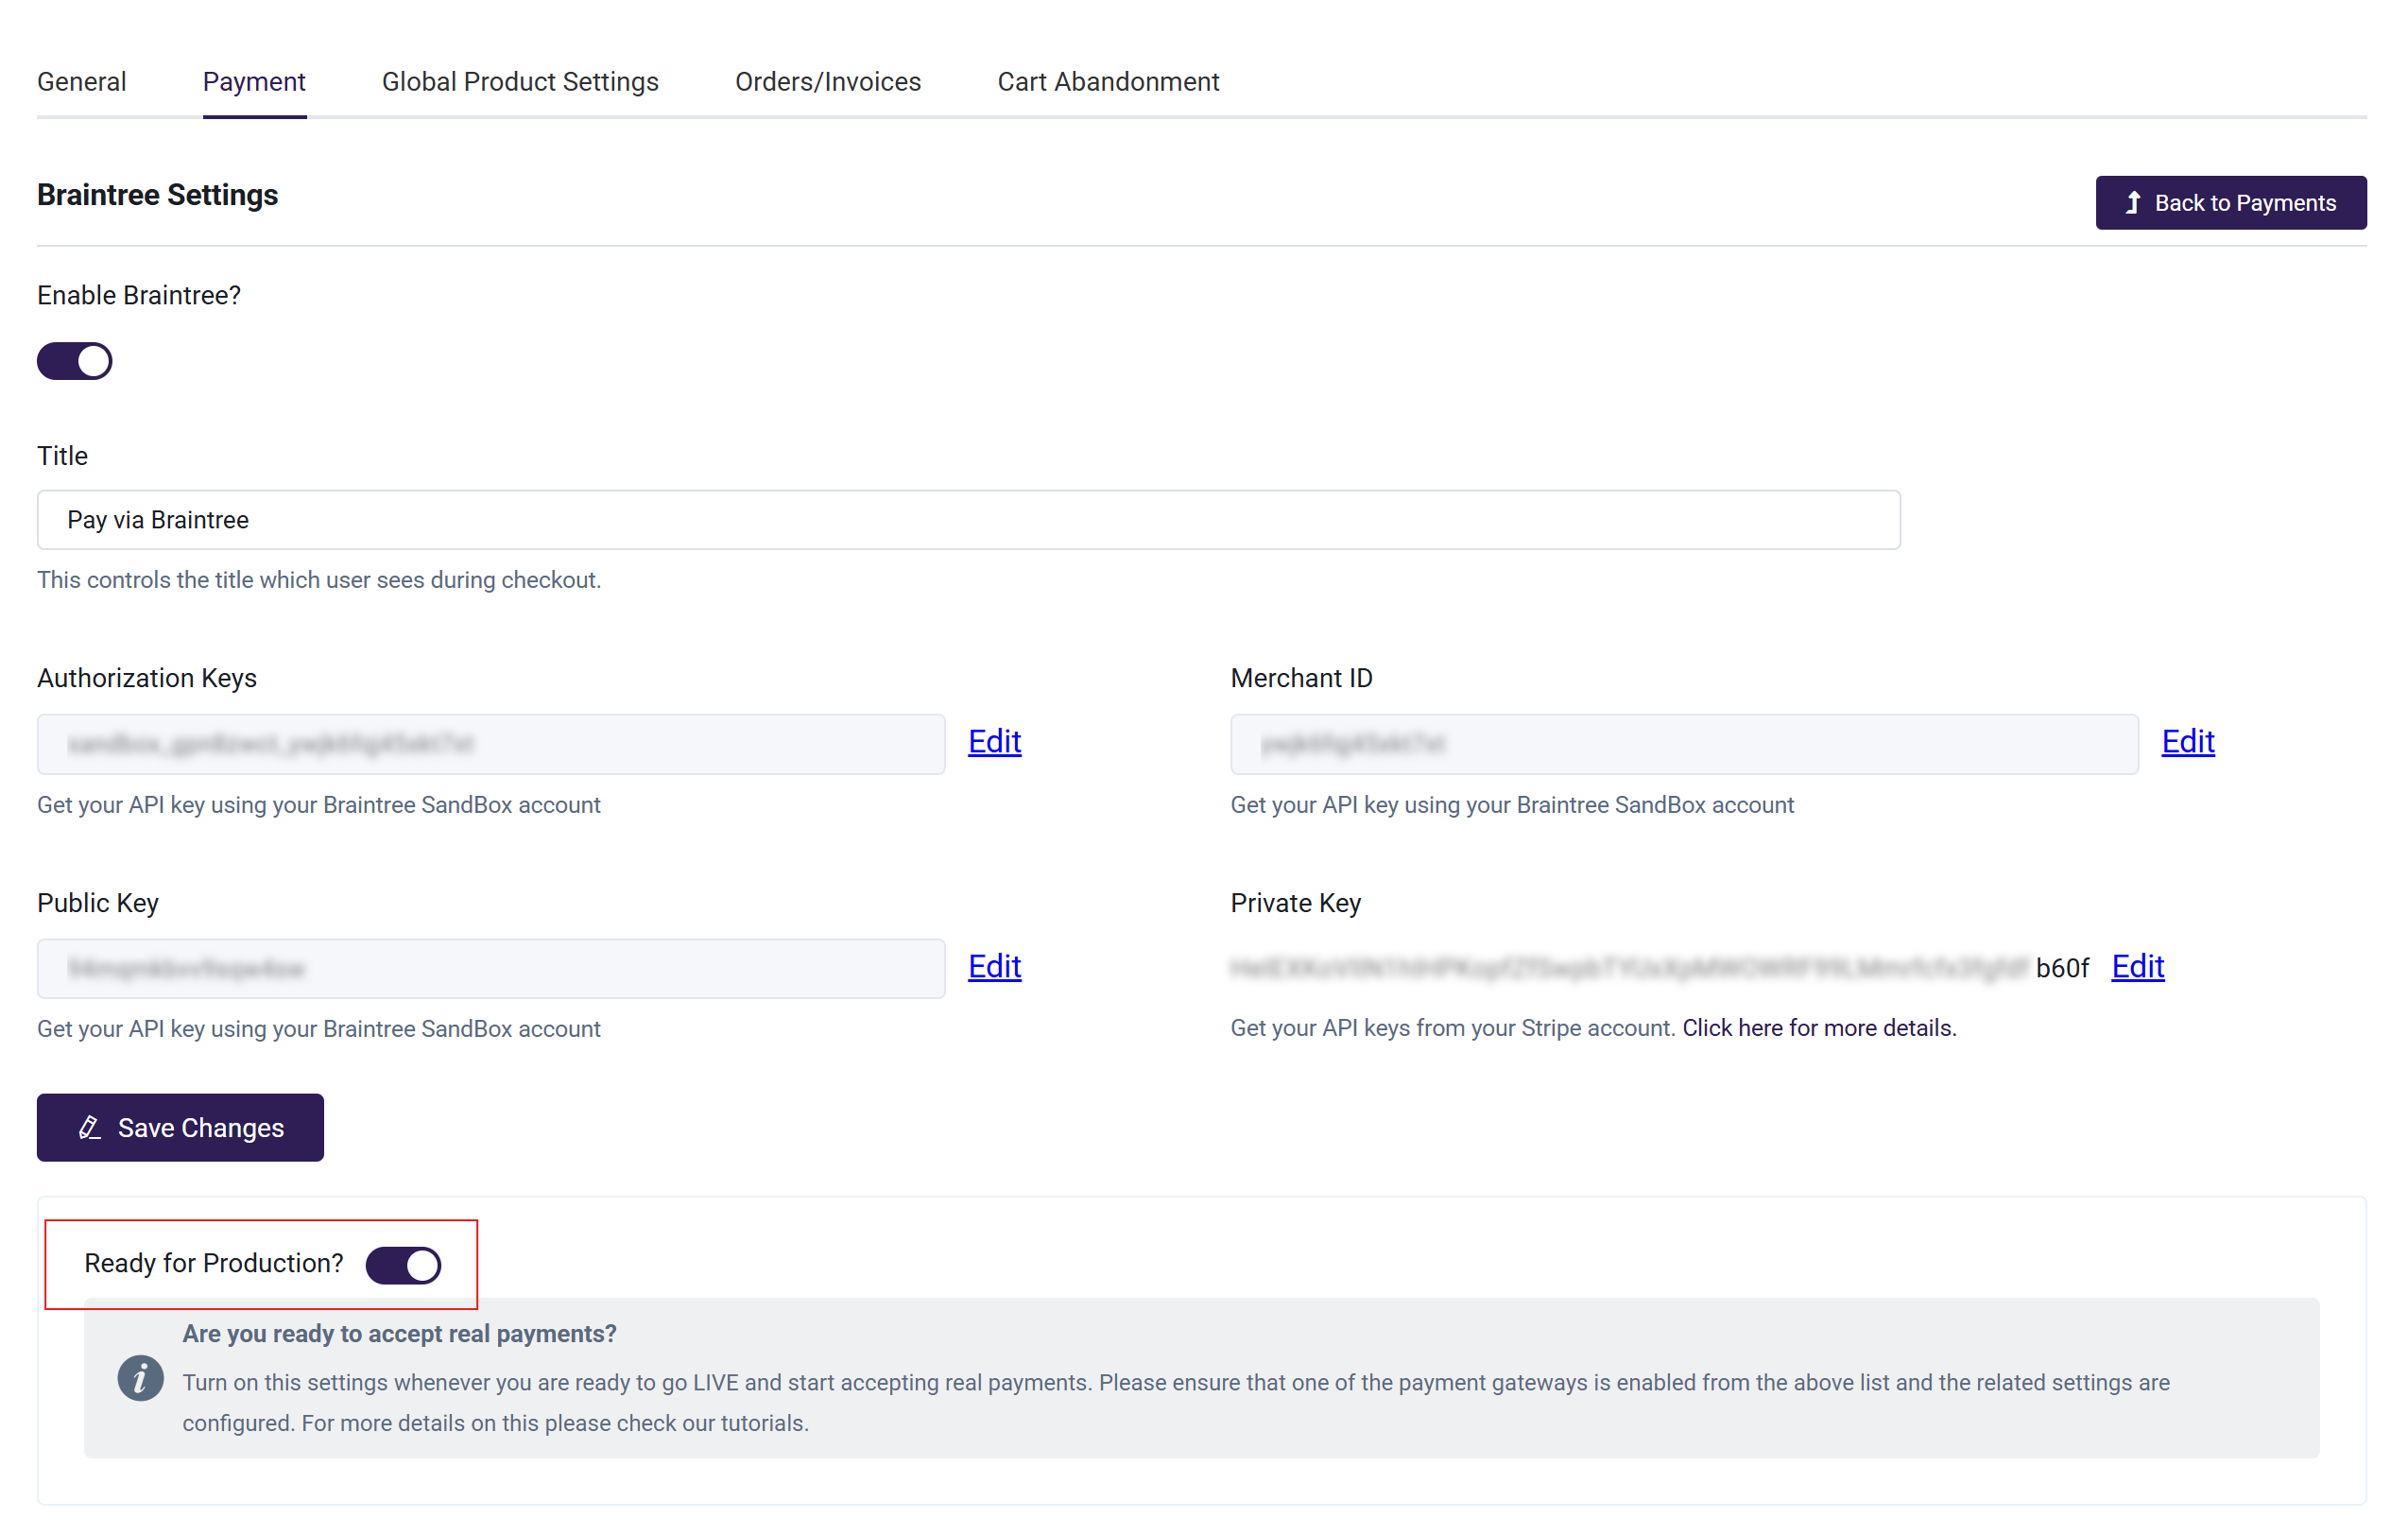Go to the Cart Abandonment tab

coord(1108,82)
